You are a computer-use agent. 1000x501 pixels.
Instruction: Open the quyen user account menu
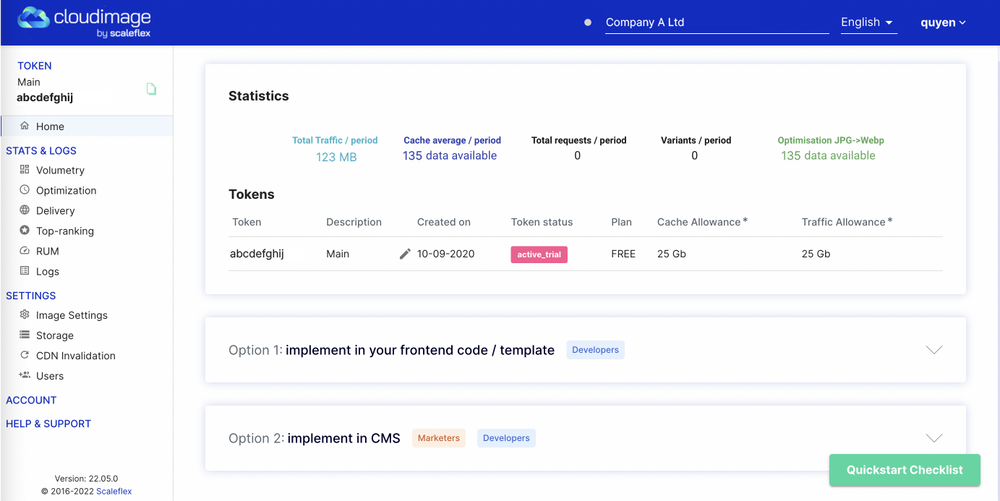click(943, 22)
